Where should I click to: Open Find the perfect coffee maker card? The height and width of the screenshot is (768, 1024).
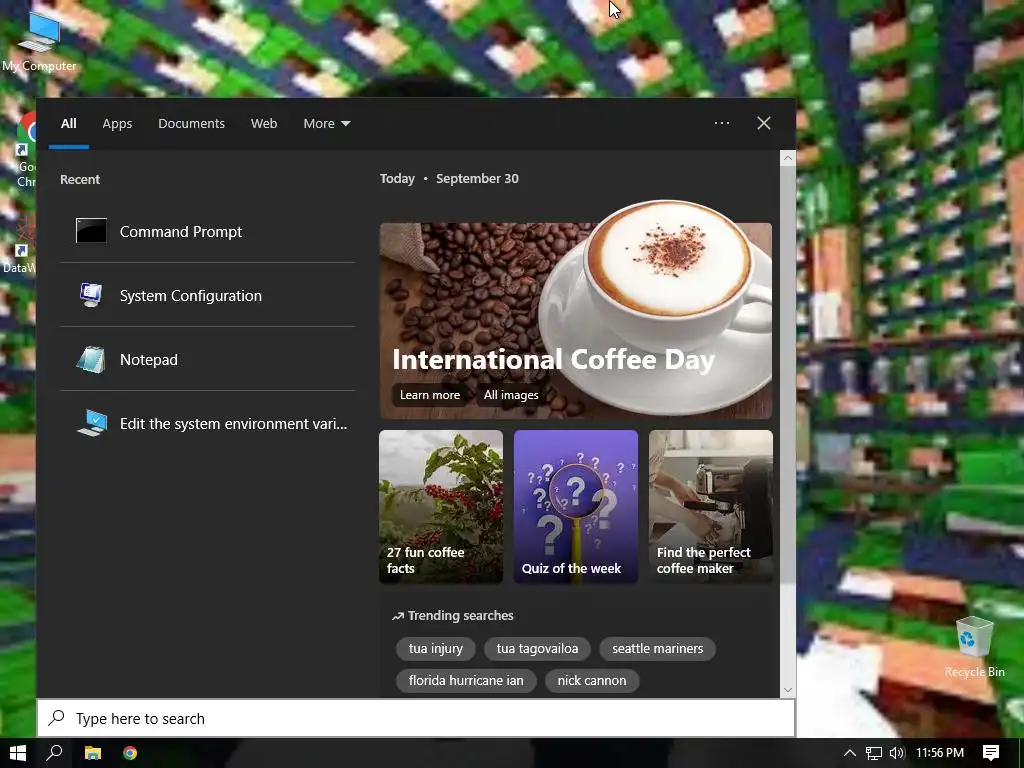coord(711,506)
